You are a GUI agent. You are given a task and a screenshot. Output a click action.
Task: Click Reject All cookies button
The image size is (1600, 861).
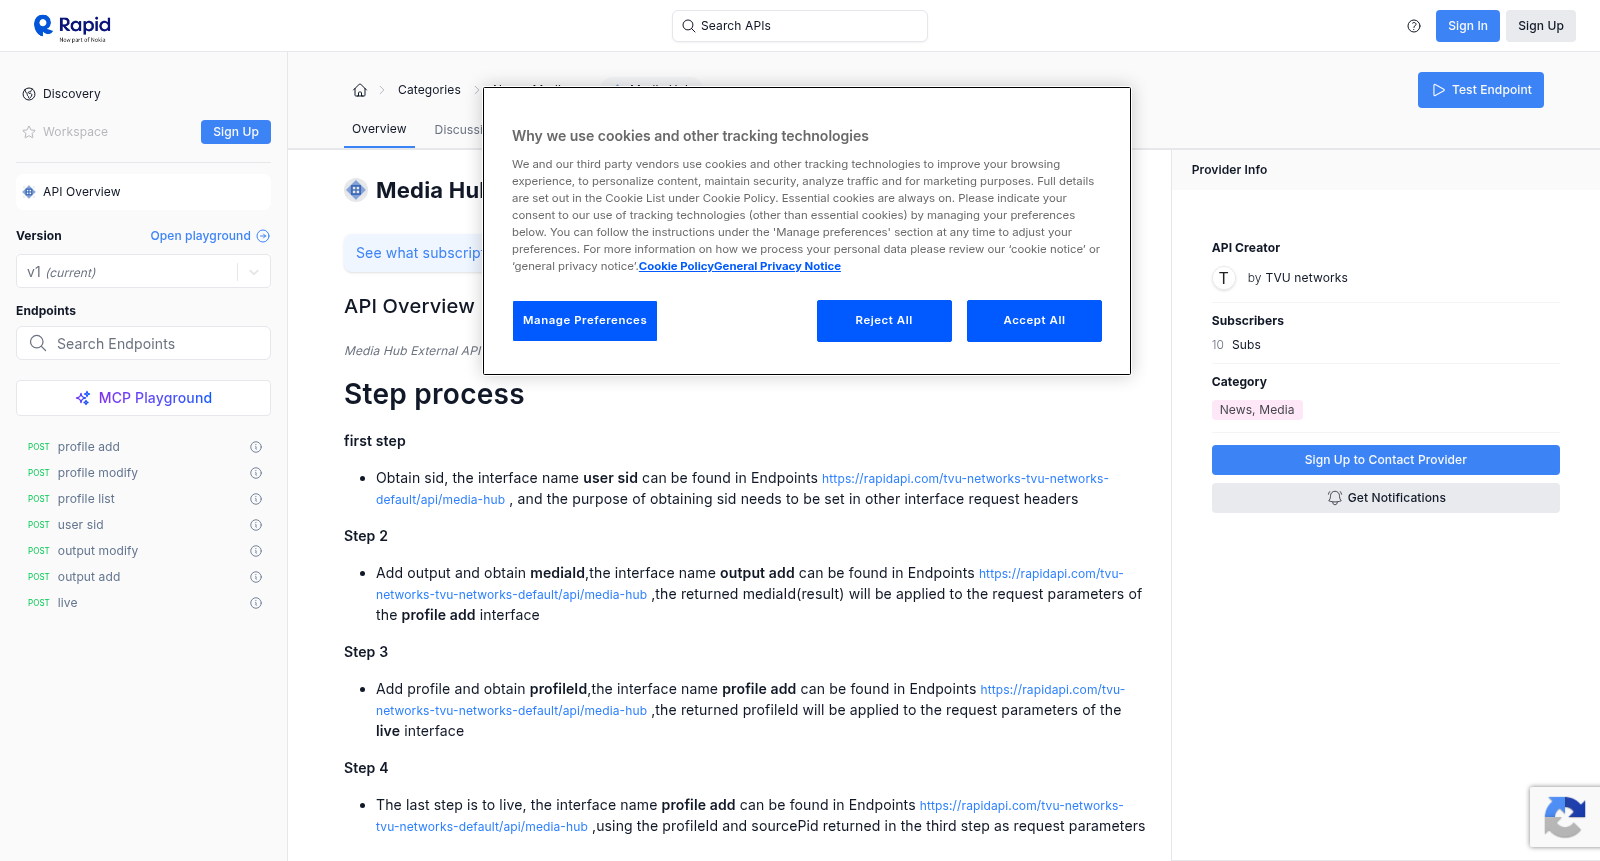[x=884, y=321]
